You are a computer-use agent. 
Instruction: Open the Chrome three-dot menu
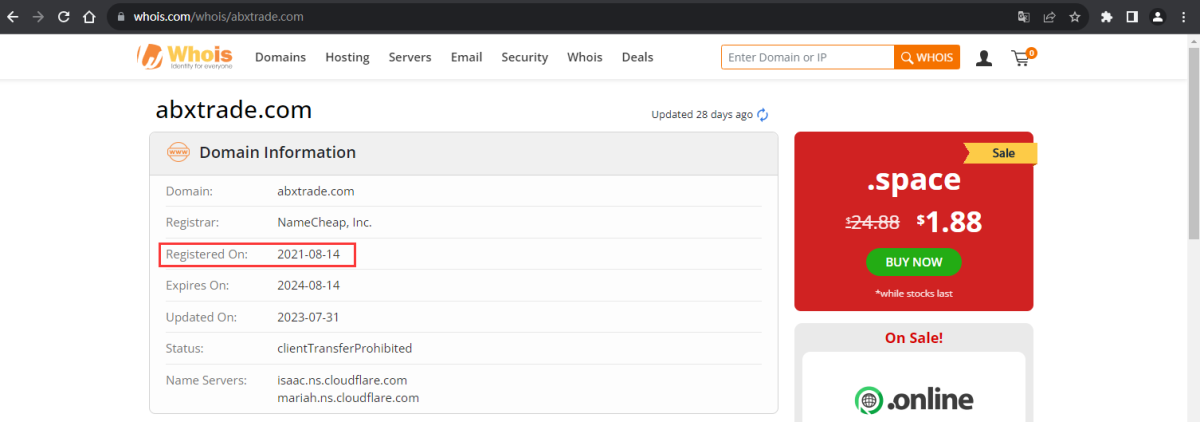click(1184, 17)
